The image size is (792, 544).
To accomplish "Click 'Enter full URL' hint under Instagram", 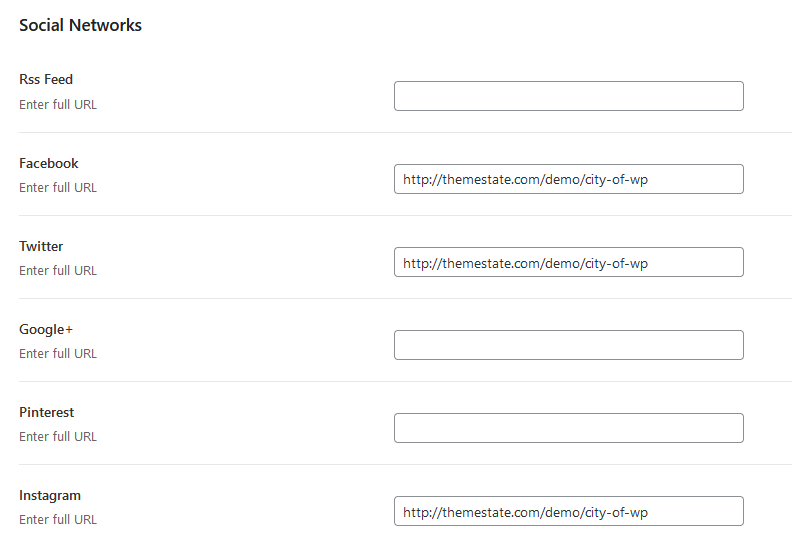I will (58, 520).
